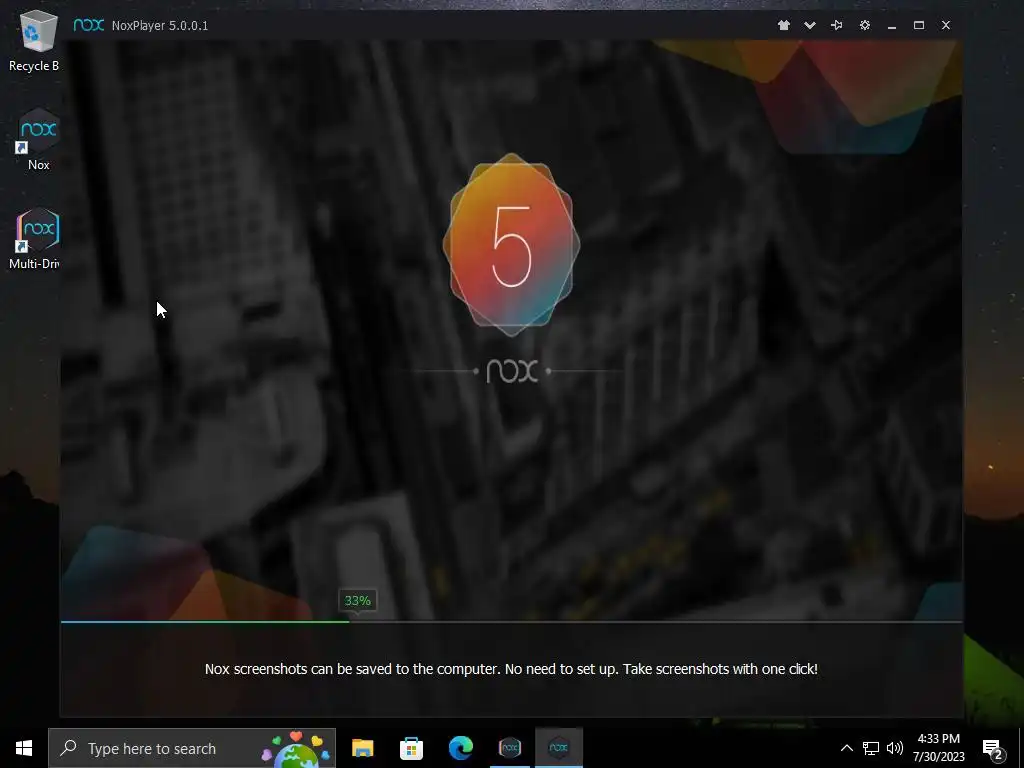
Task: Open the NoxPlayer theme (shirt) icon
Action: point(784,25)
